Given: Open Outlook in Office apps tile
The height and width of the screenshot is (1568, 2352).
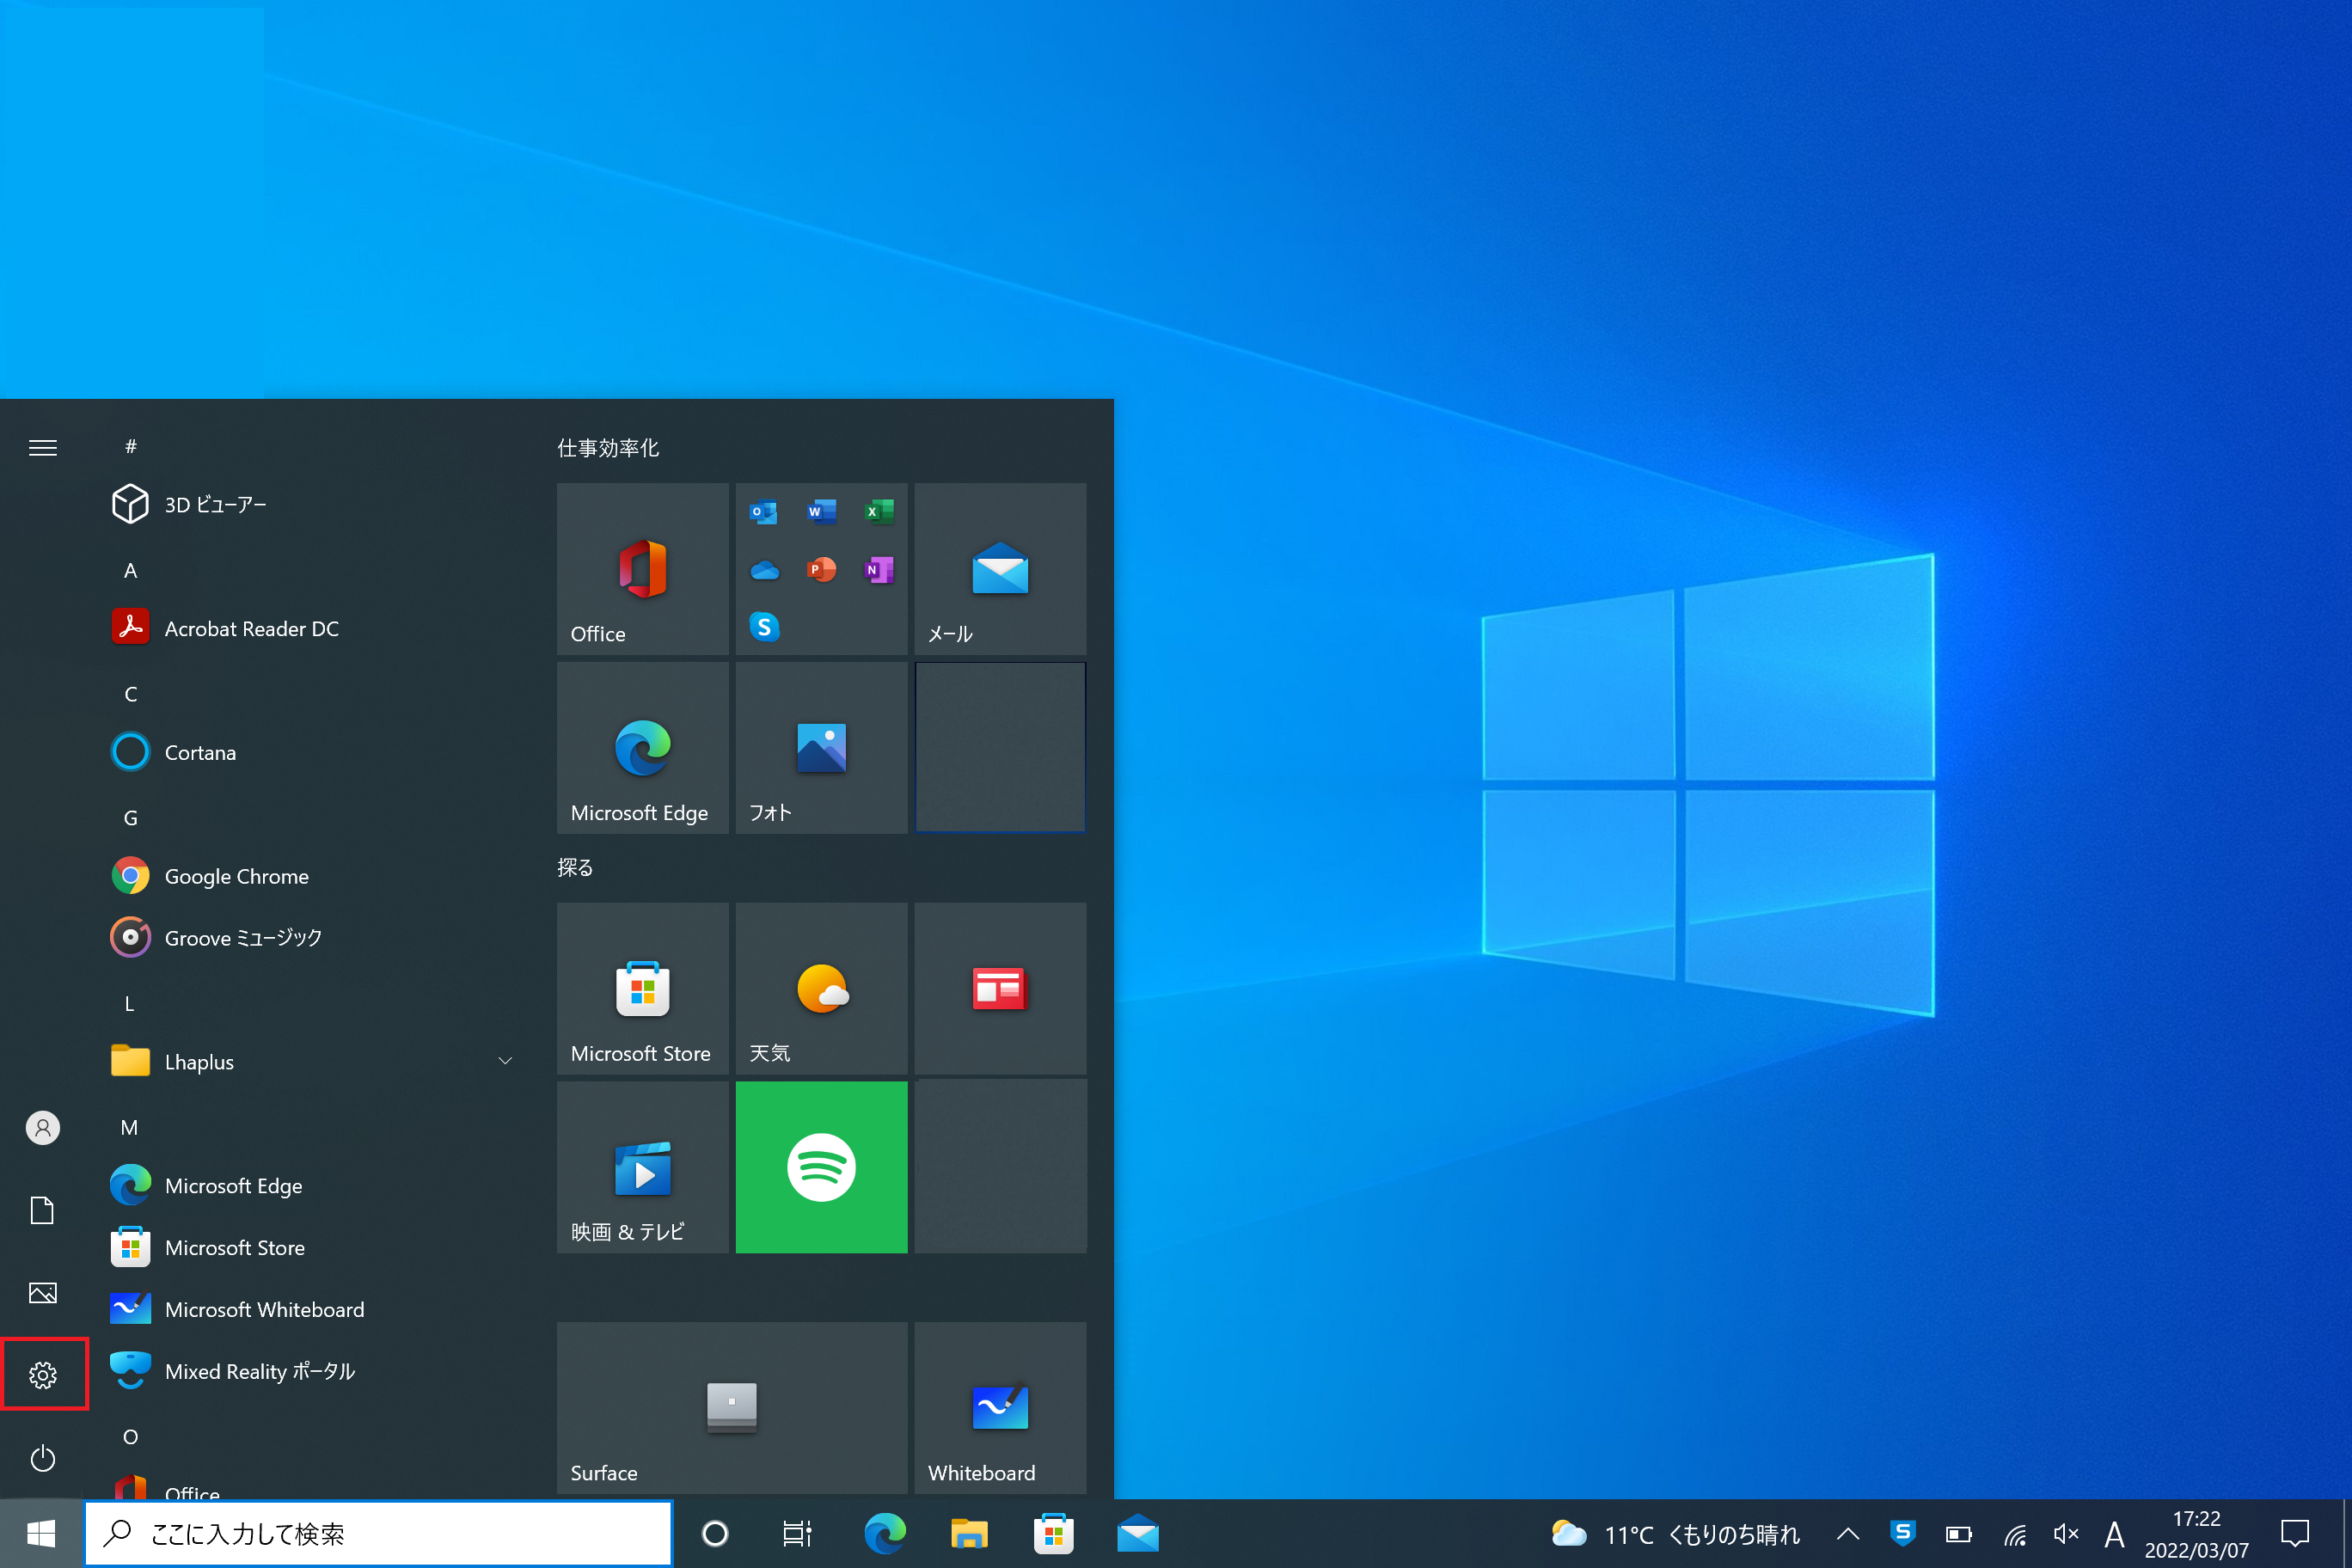Looking at the screenshot, I should pos(764,512).
